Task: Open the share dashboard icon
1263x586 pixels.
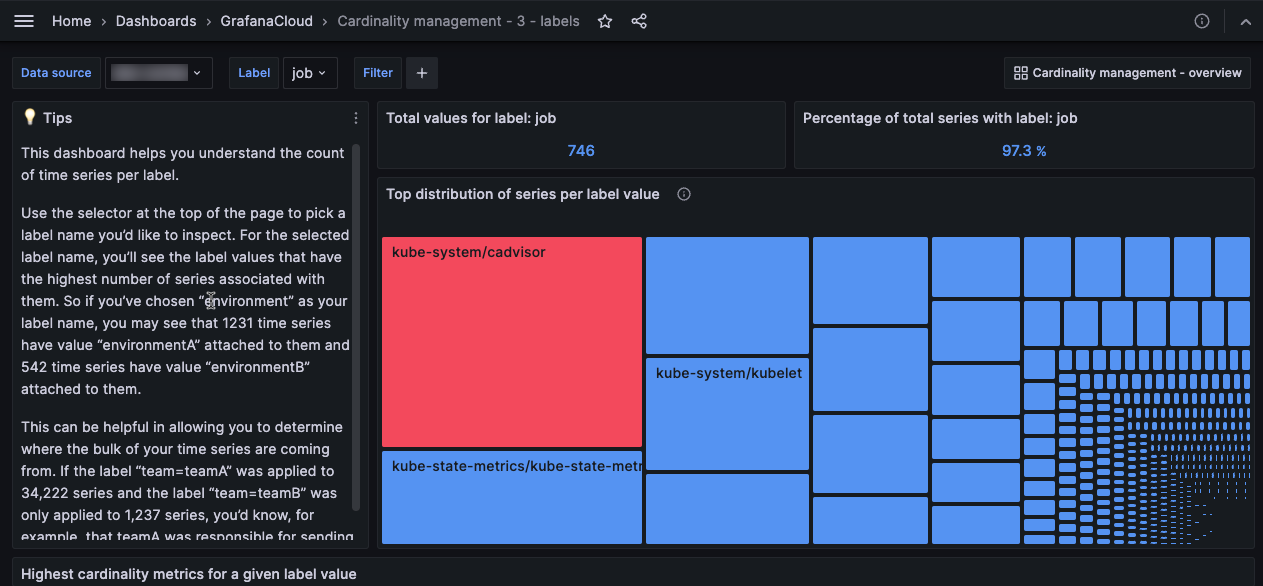Action: tap(638, 20)
